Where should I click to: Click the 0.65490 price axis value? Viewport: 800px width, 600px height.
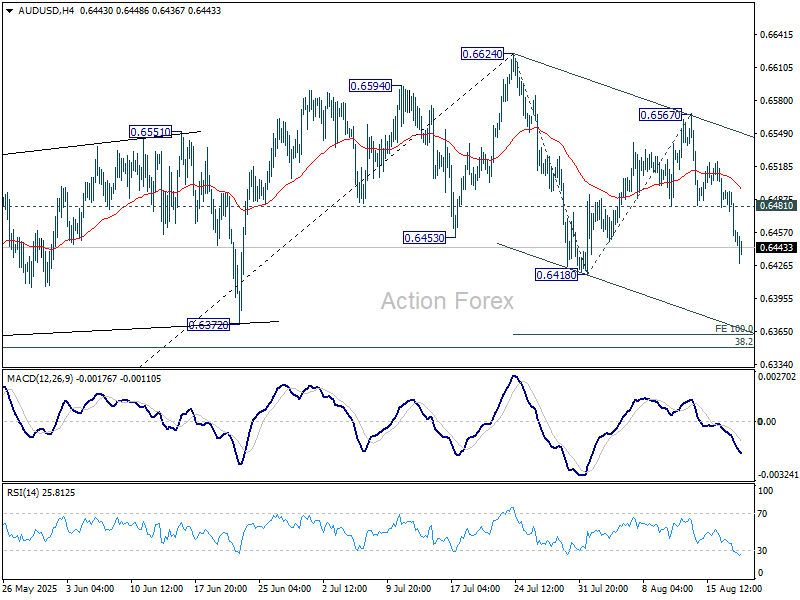click(x=777, y=133)
